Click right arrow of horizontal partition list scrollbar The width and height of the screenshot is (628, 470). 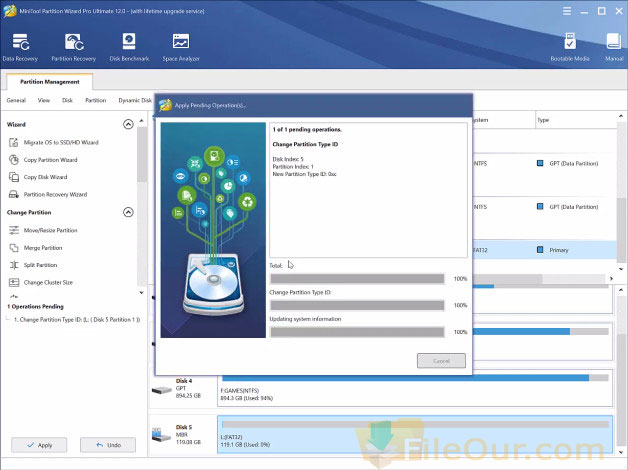click(x=611, y=278)
